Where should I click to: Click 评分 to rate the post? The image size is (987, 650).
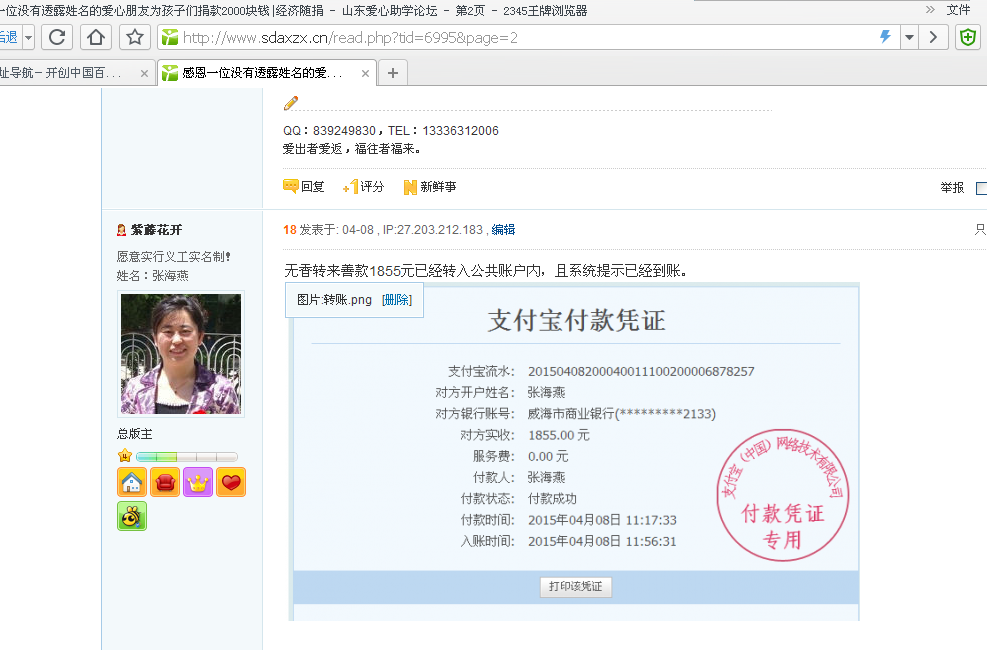[363, 186]
